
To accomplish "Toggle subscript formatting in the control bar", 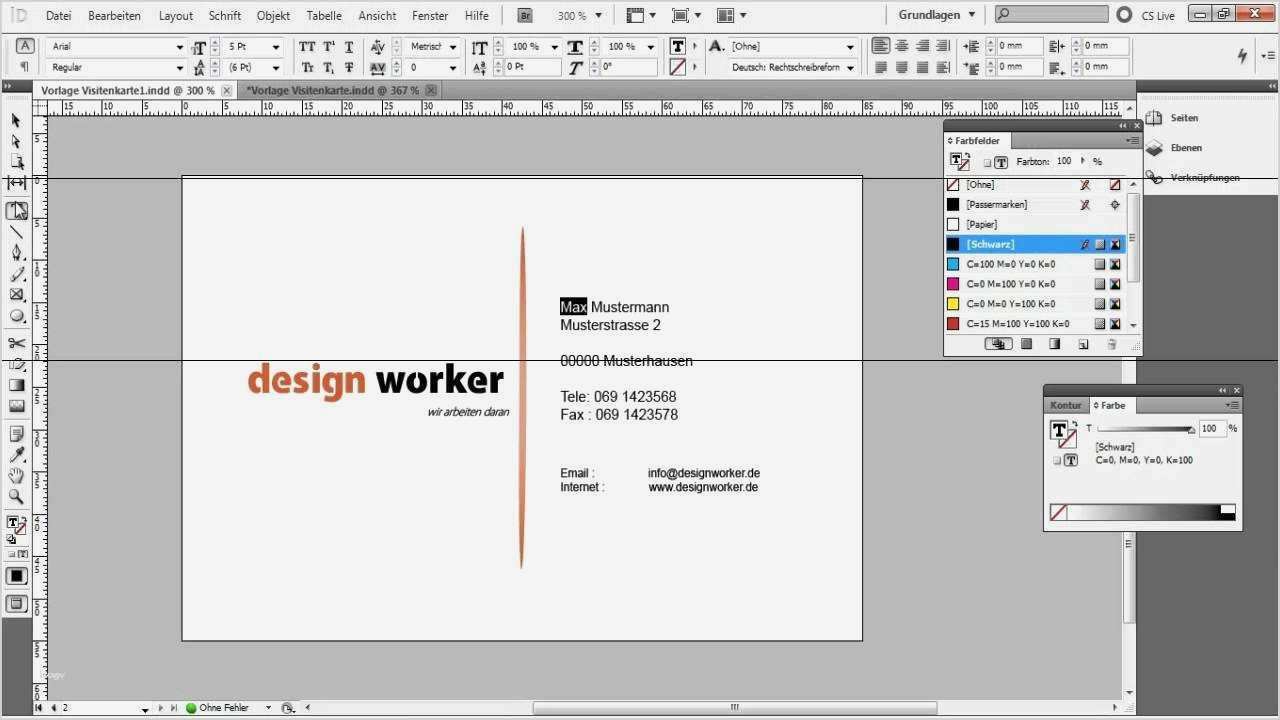I will click(327, 67).
